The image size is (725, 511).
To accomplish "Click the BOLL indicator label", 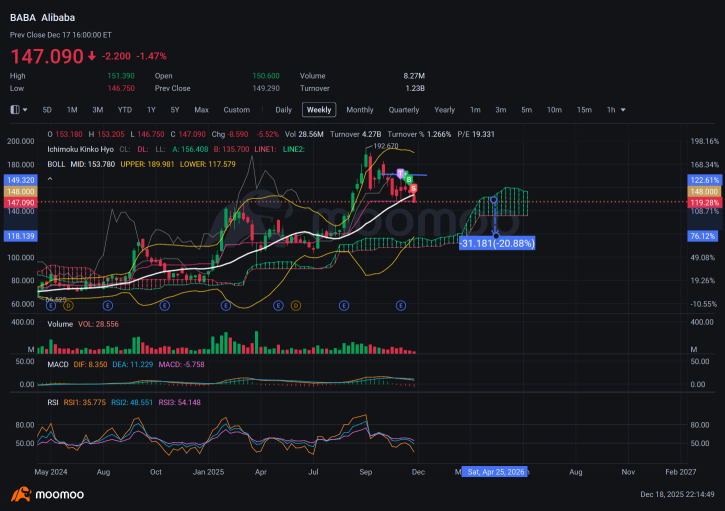I will pyautogui.click(x=56, y=164).
